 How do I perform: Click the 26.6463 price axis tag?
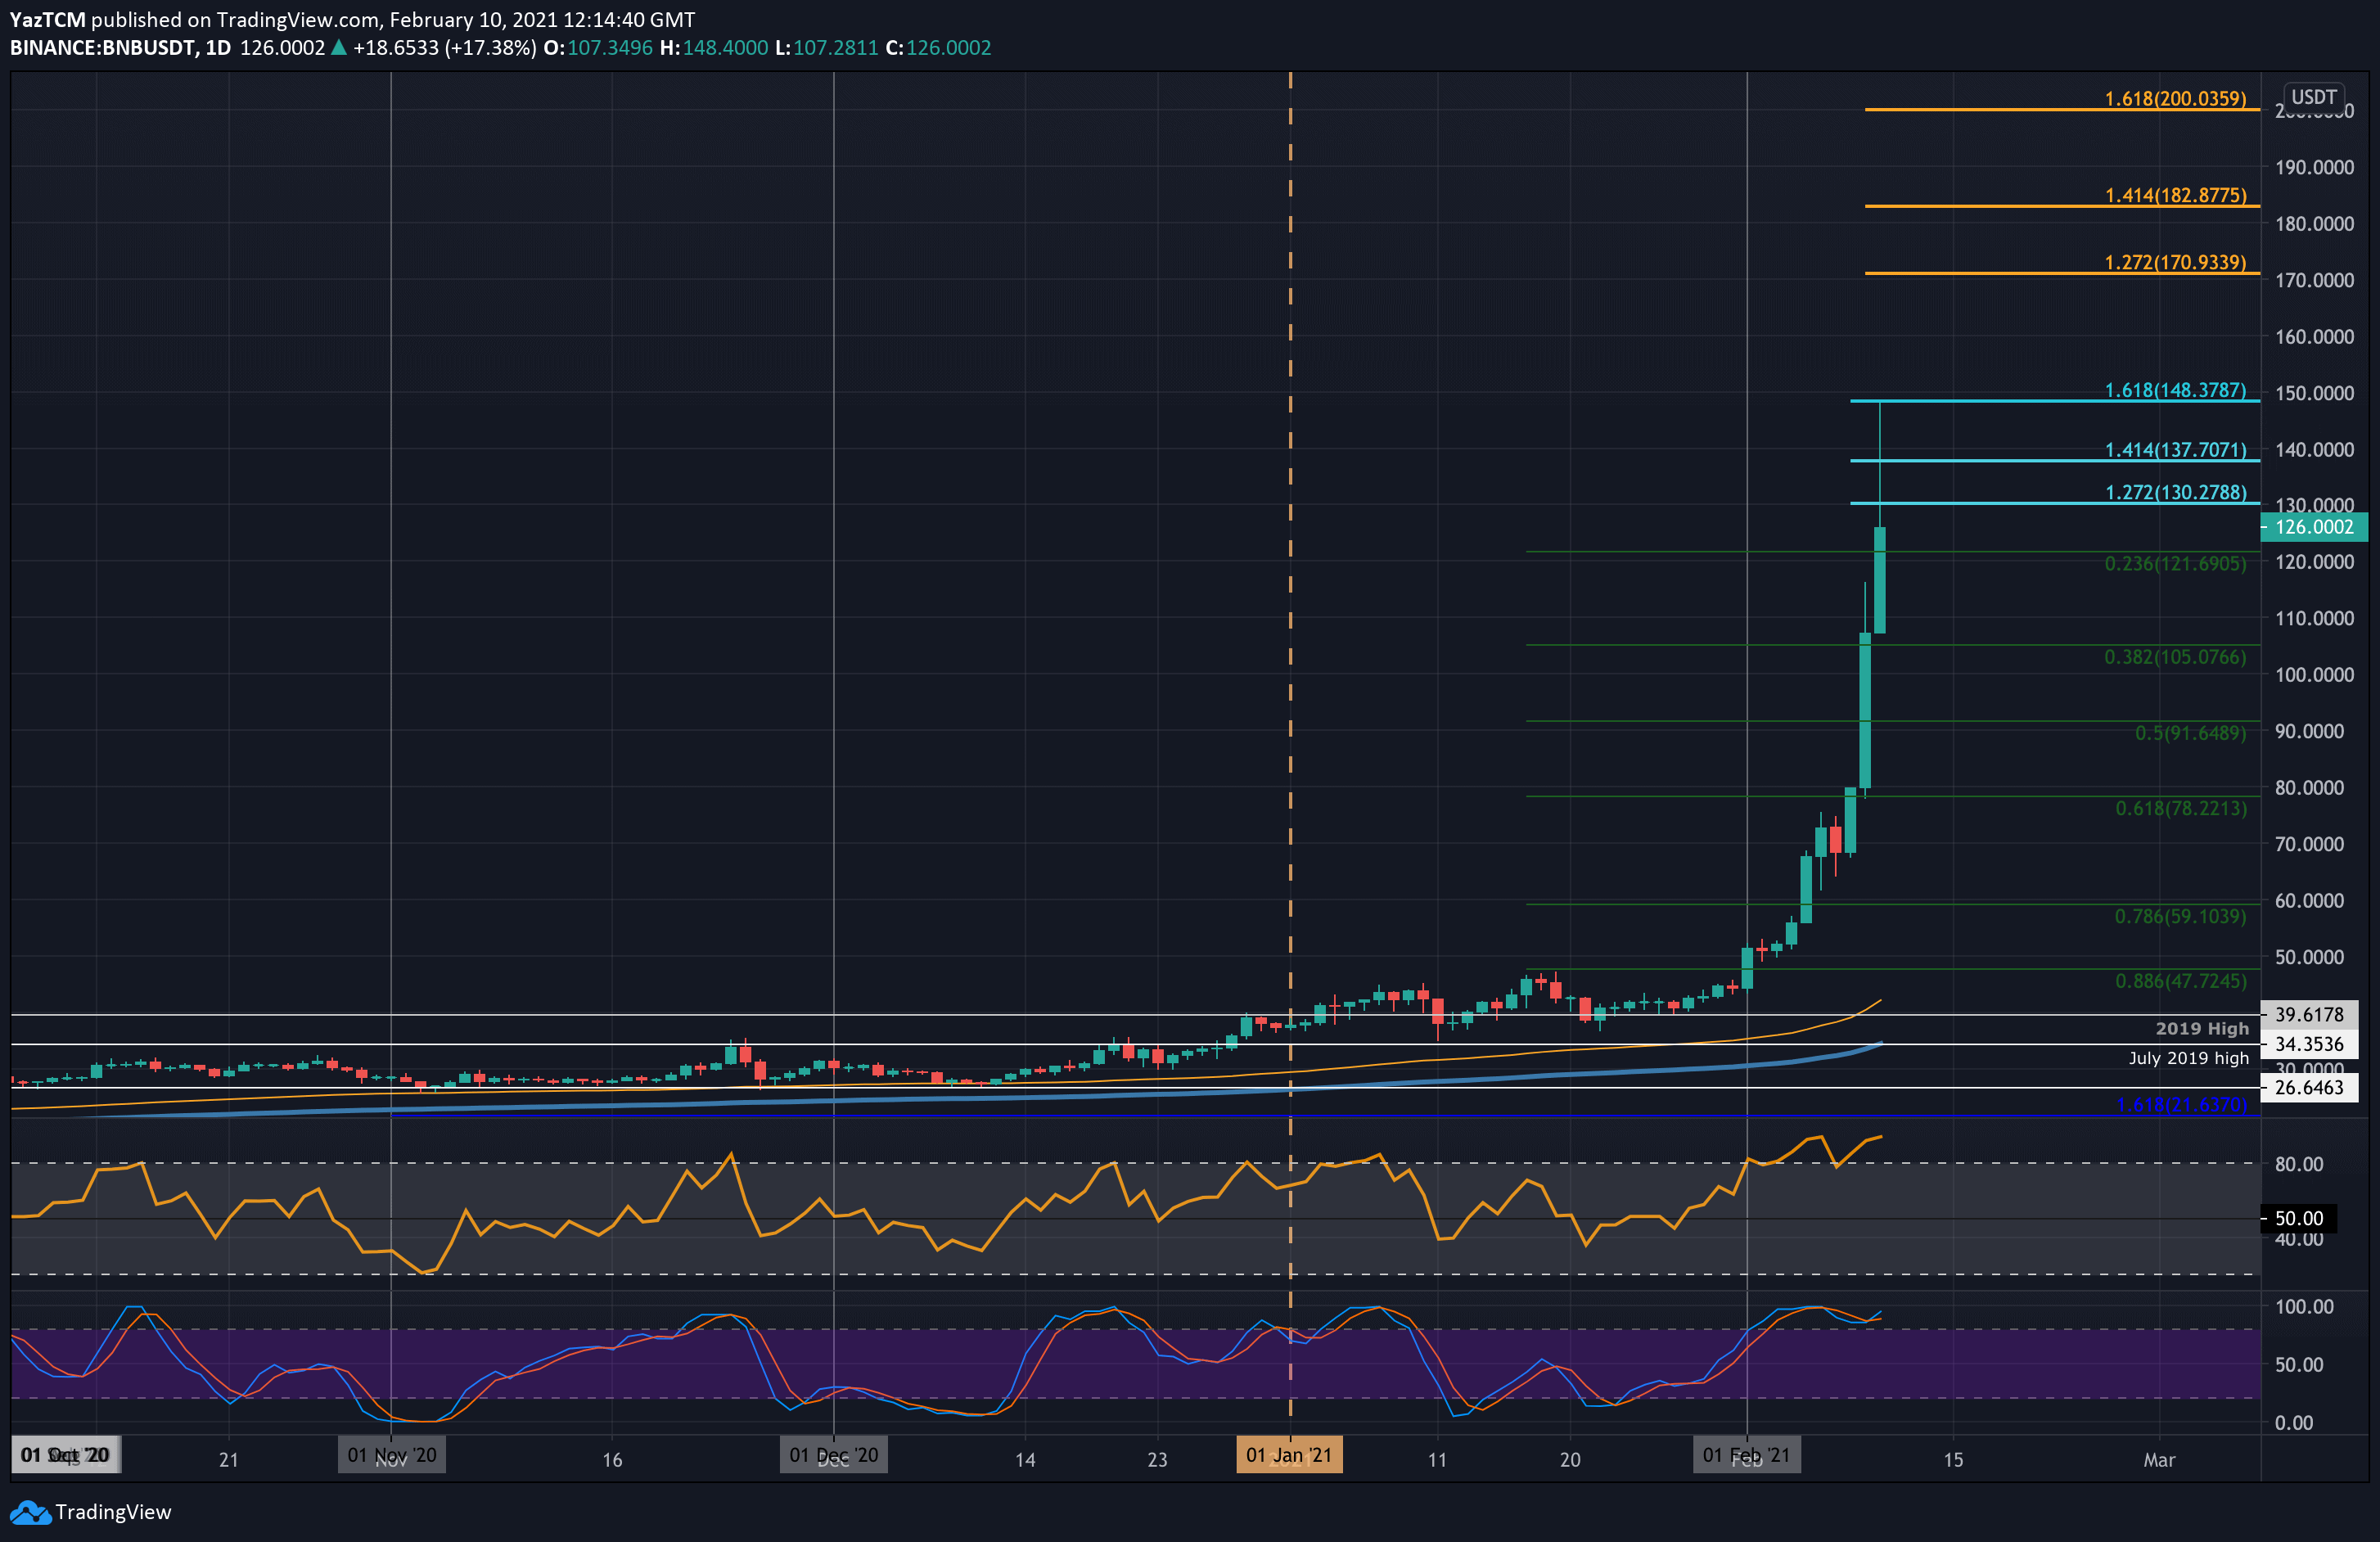pyautogui.click(x=2309, y=1087)
